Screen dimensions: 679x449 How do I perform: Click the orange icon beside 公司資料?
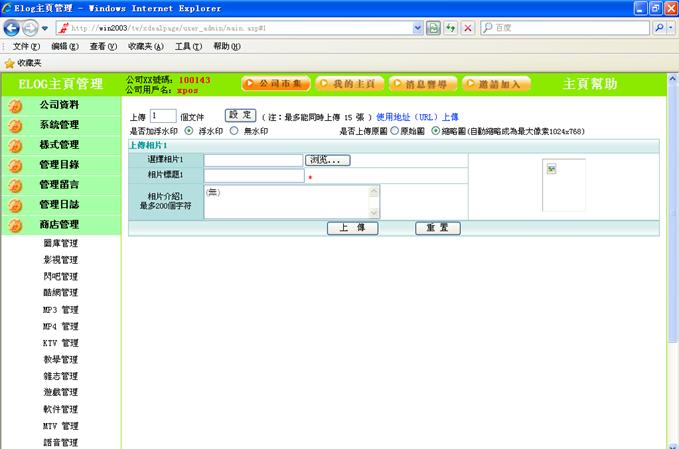tap(16, 105)
